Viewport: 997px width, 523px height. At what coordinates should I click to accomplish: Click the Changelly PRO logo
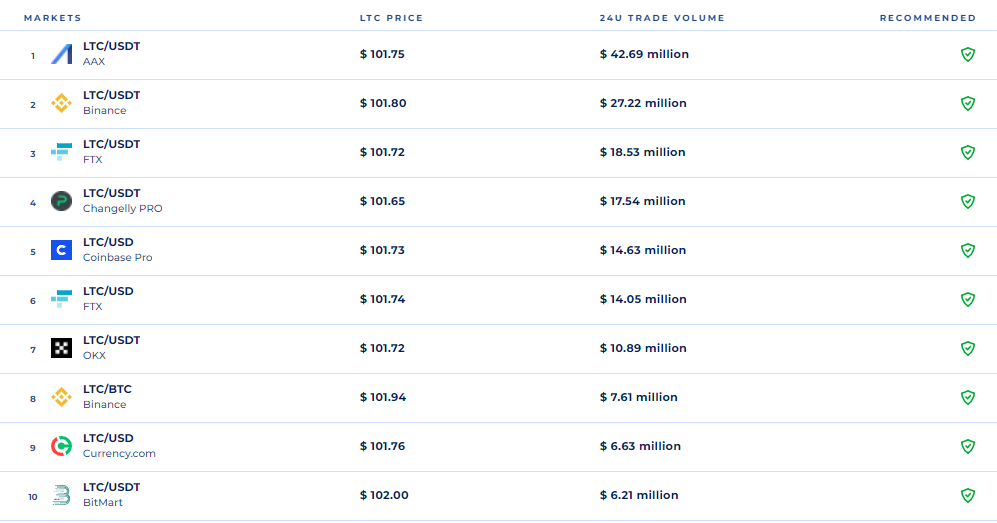[62, 202]
